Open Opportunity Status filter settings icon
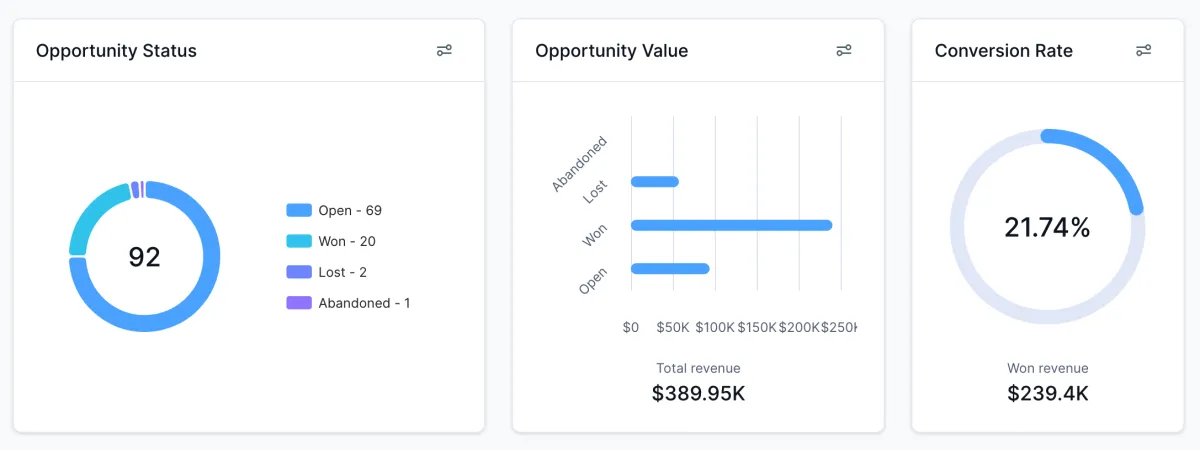Viewport: 1200px width, 450px height. pyautogui.click(x=445, y=51)
